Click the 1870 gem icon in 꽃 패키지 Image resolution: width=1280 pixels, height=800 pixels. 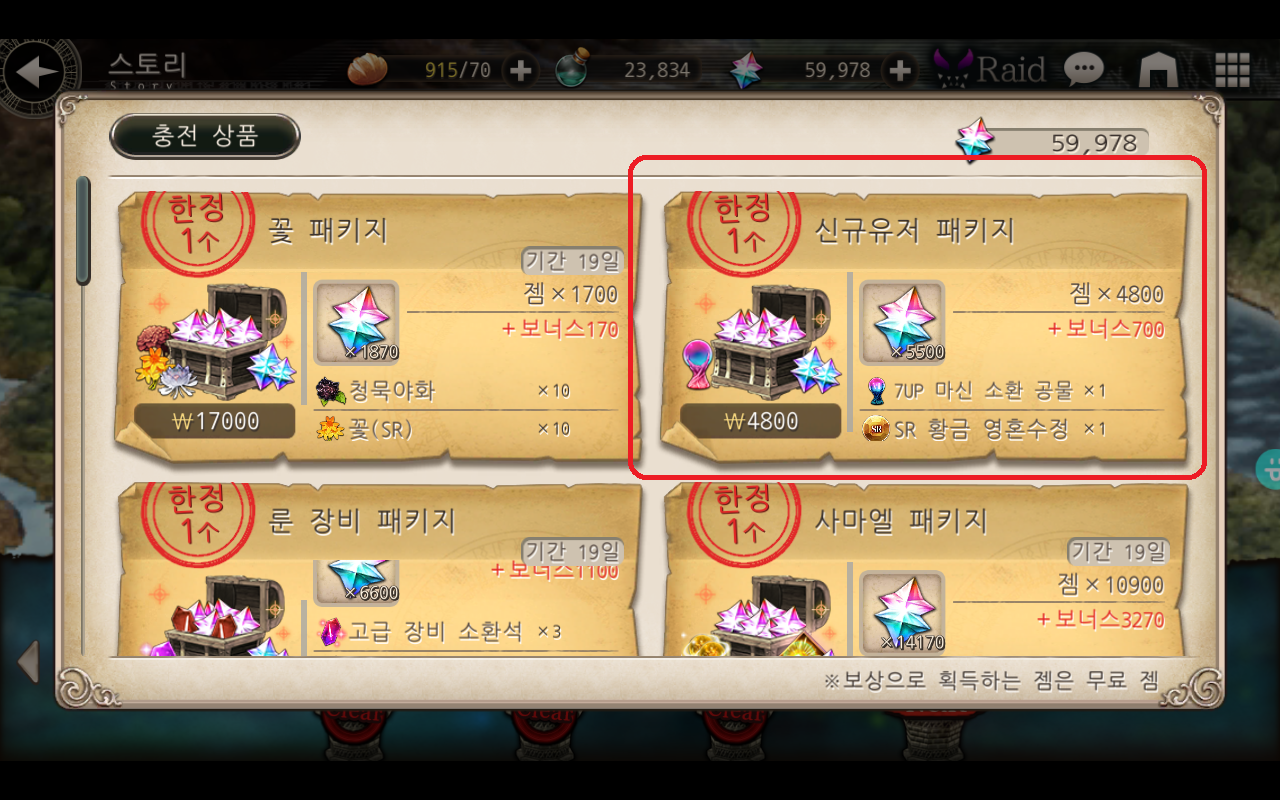(356, 322)
